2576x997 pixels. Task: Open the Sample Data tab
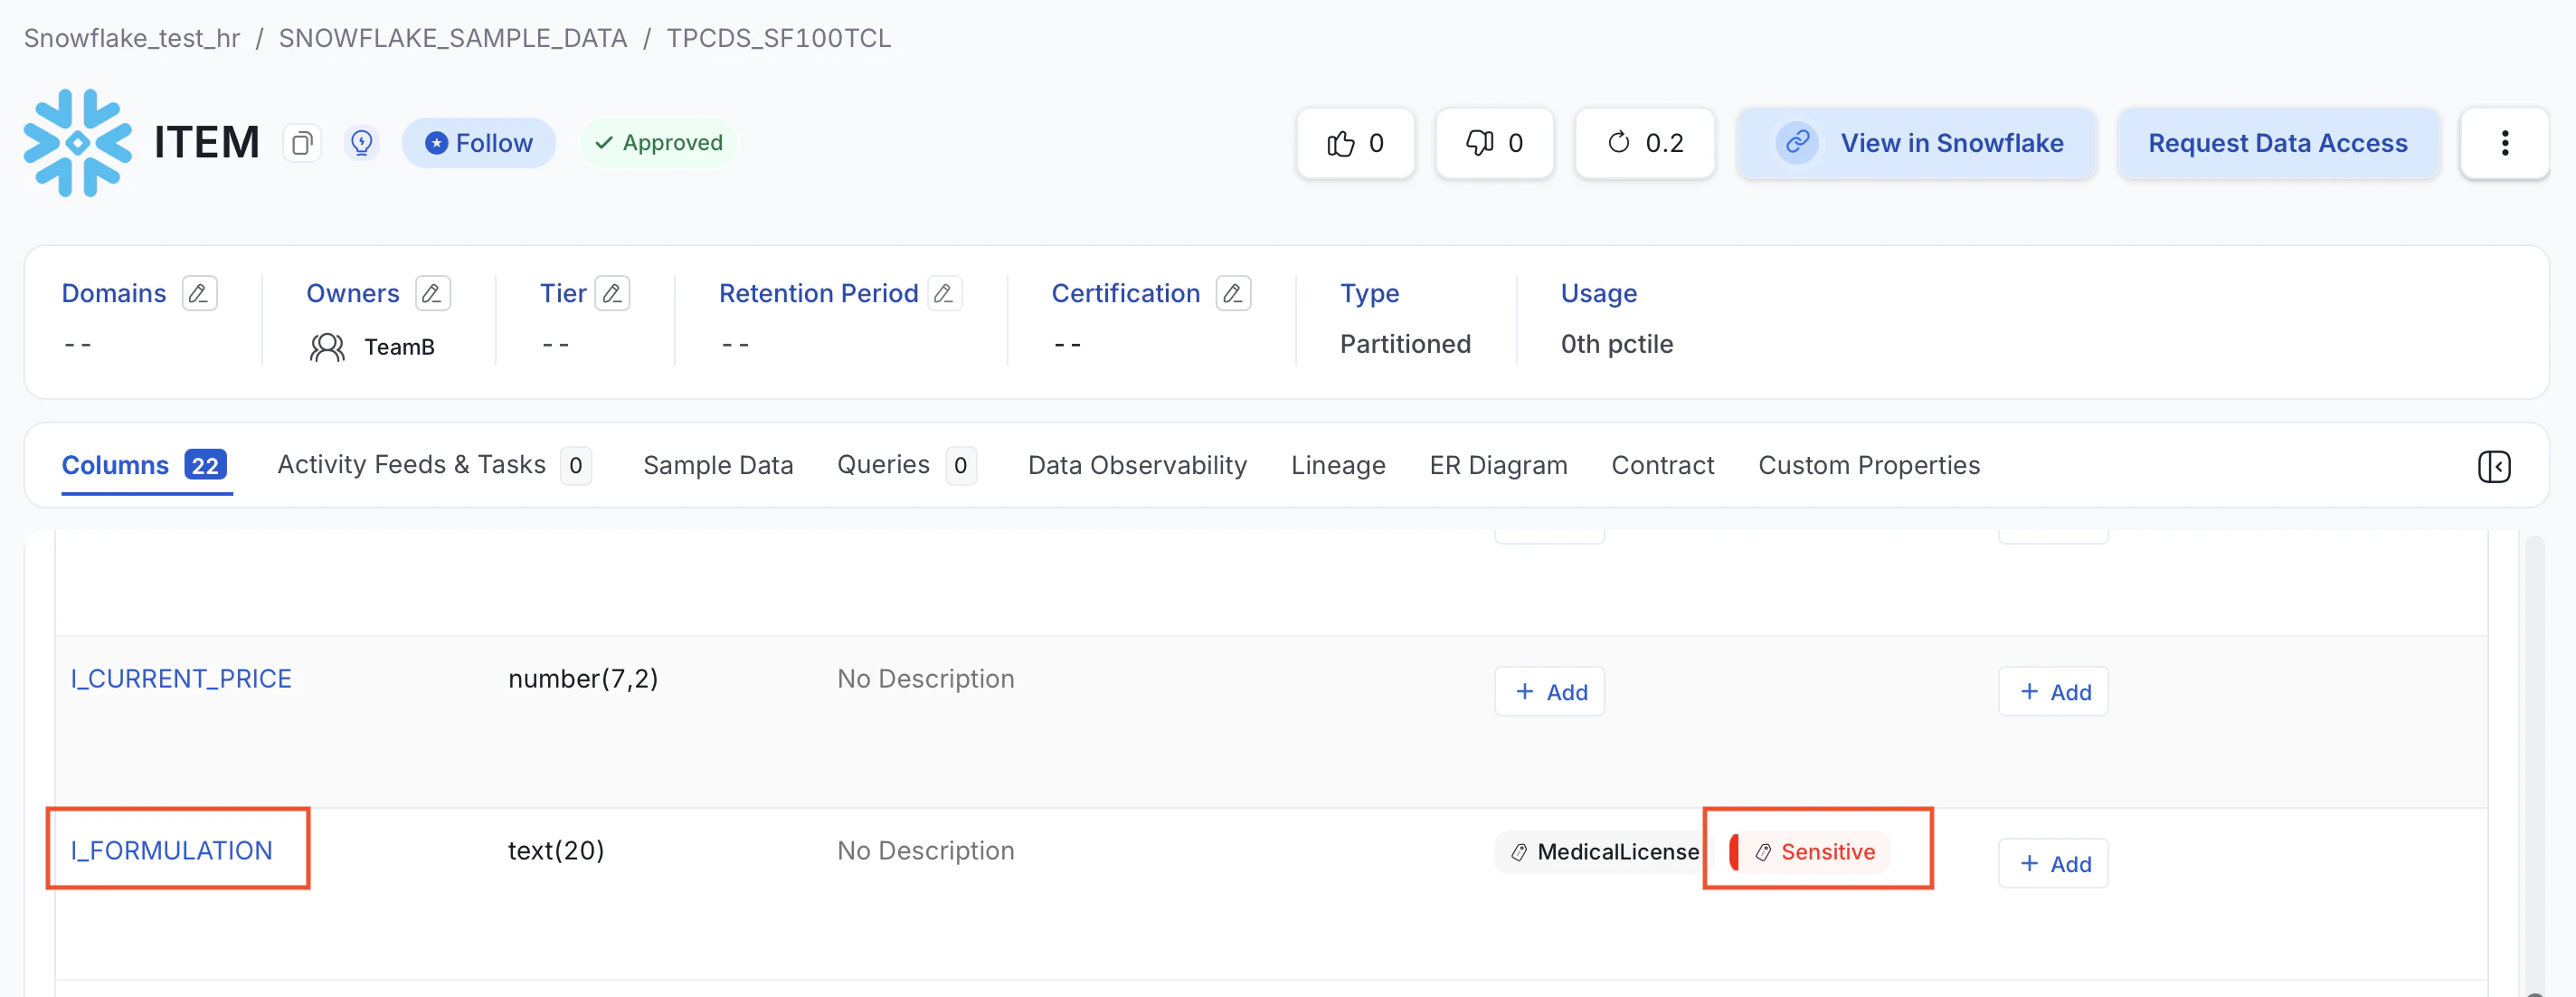(718, 465)
